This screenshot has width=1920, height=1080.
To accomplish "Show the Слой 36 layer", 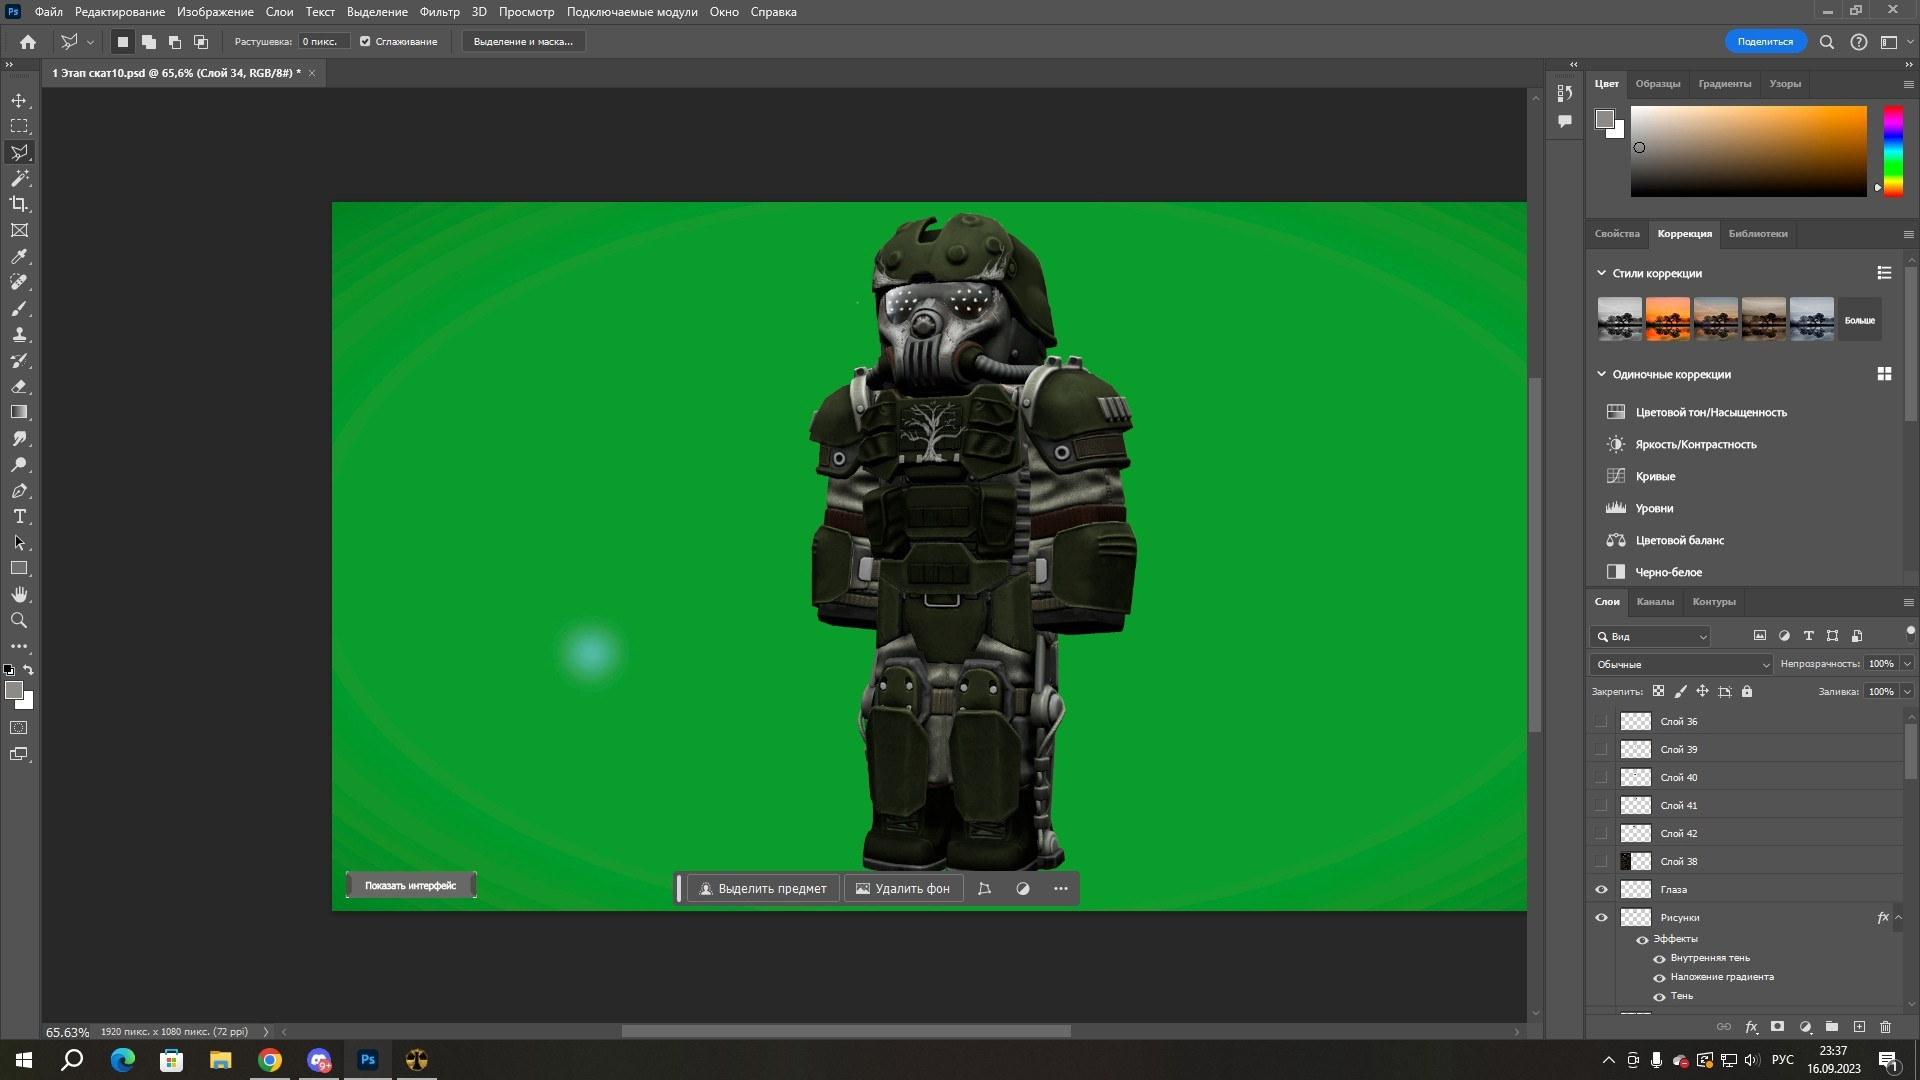I will click(1601, 721).
